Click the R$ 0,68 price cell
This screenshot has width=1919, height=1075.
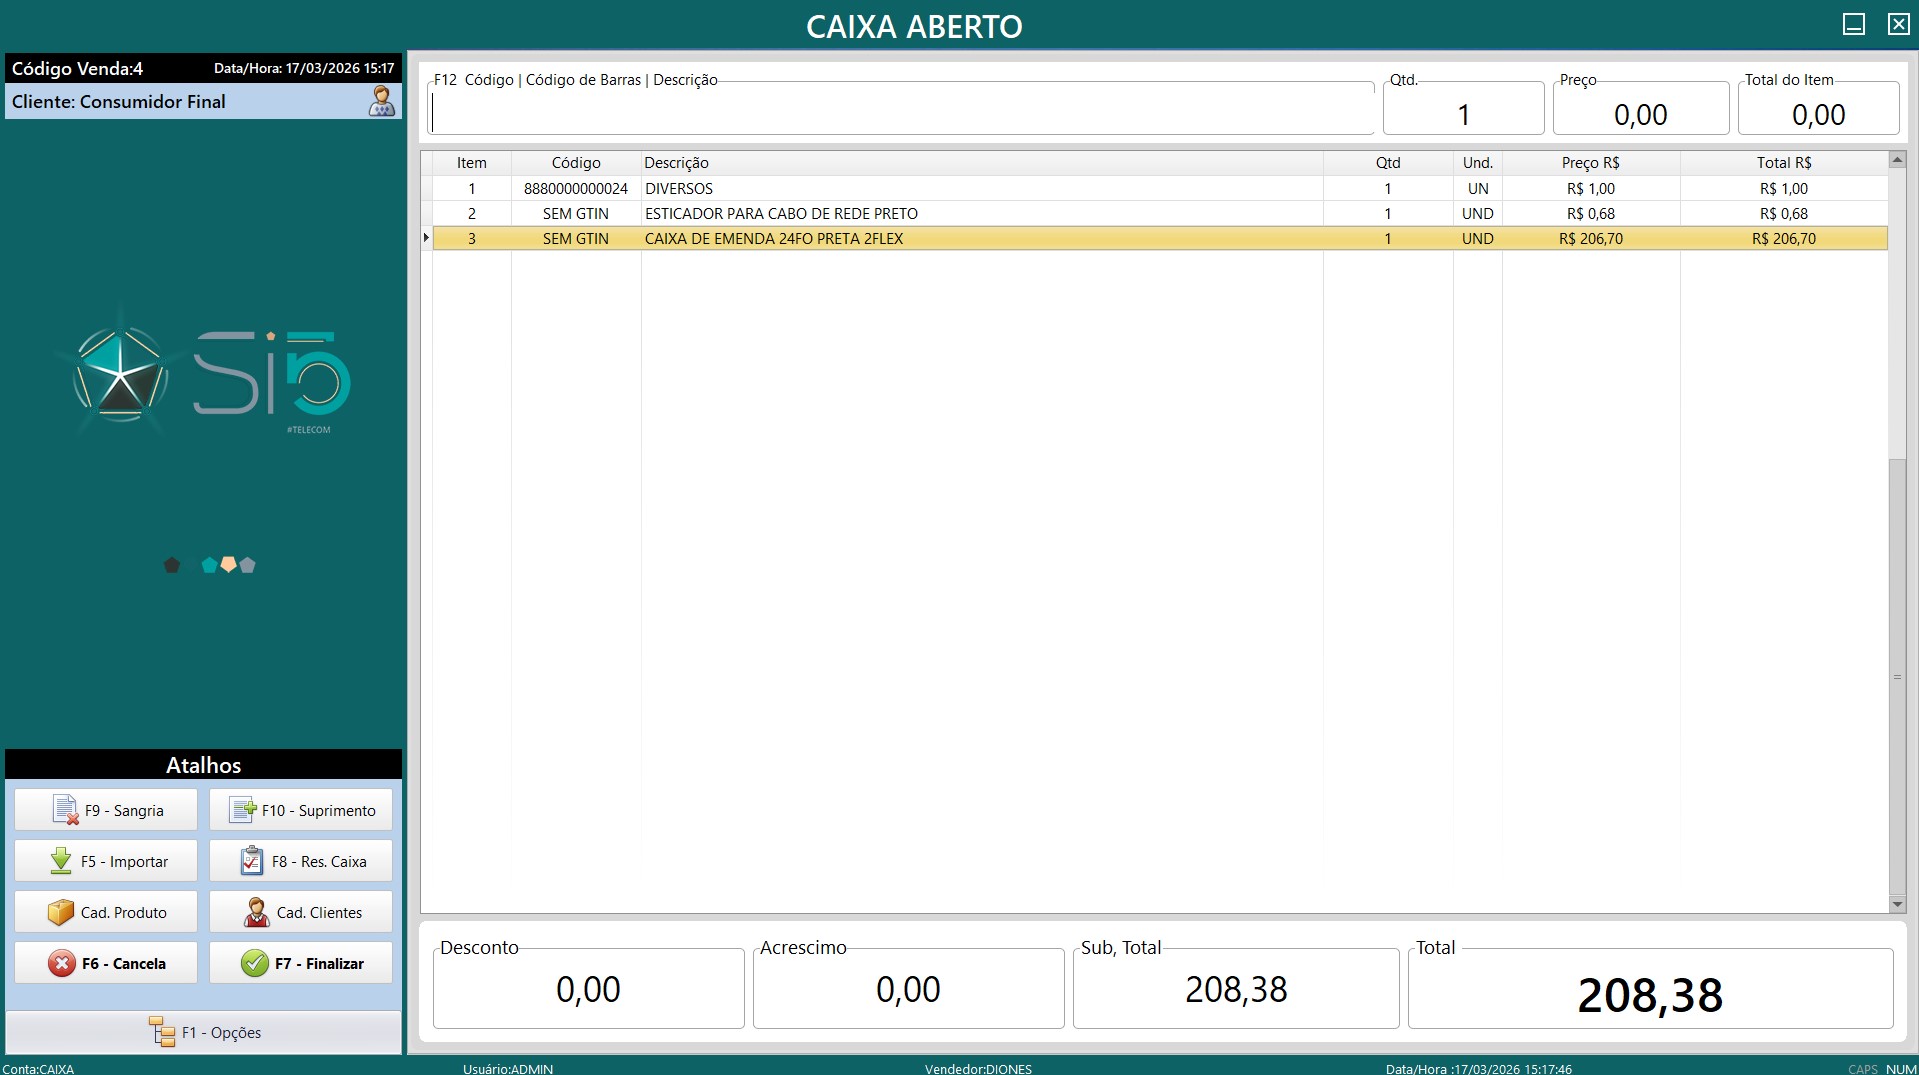(x=1591, y=213)
